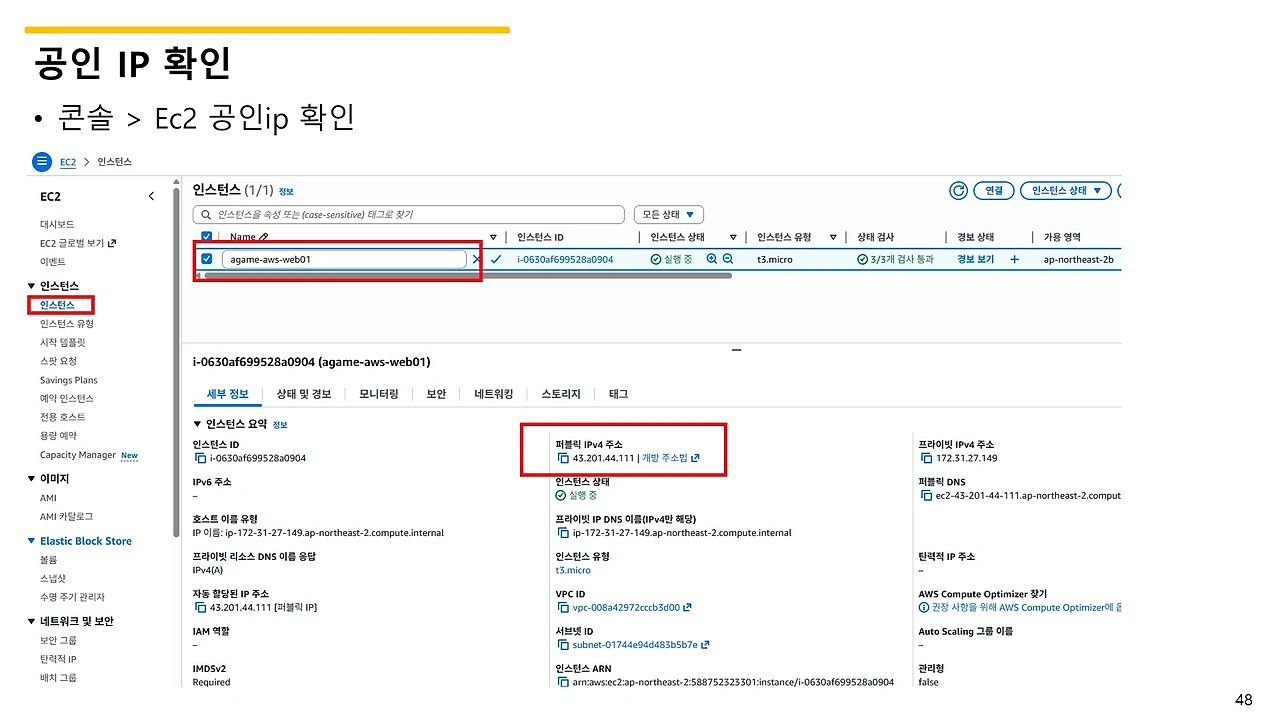
Task: Collapse the 인스턴스 요약 section
Action: point(197,424)
